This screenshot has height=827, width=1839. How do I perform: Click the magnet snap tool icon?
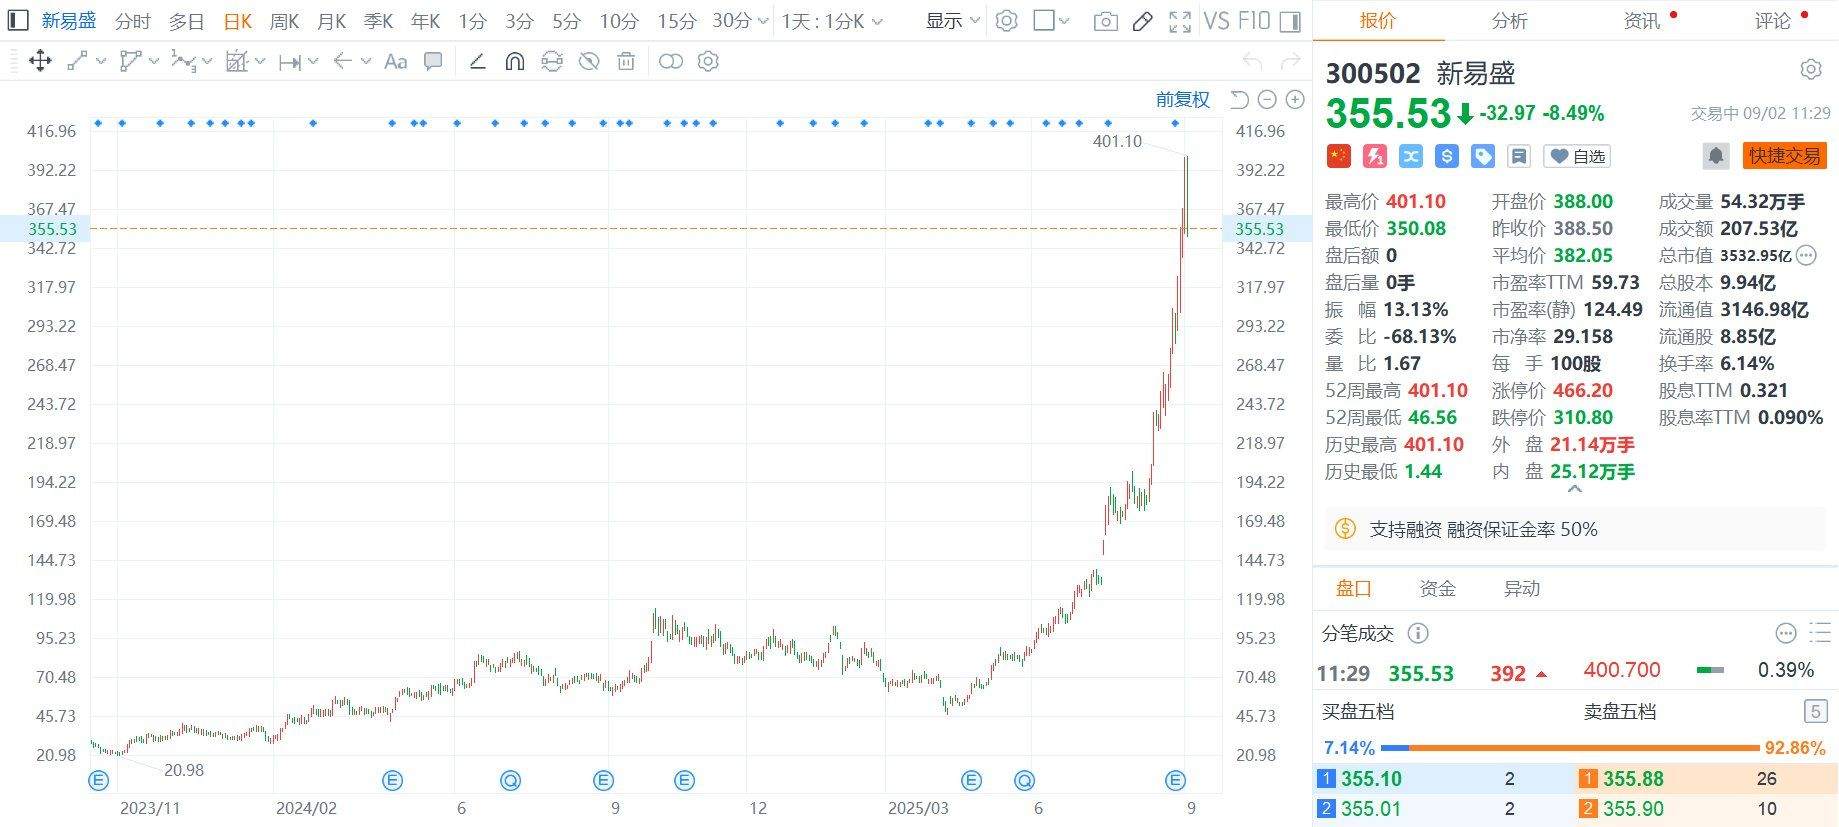pyautogui.click(x=515, y=62)
